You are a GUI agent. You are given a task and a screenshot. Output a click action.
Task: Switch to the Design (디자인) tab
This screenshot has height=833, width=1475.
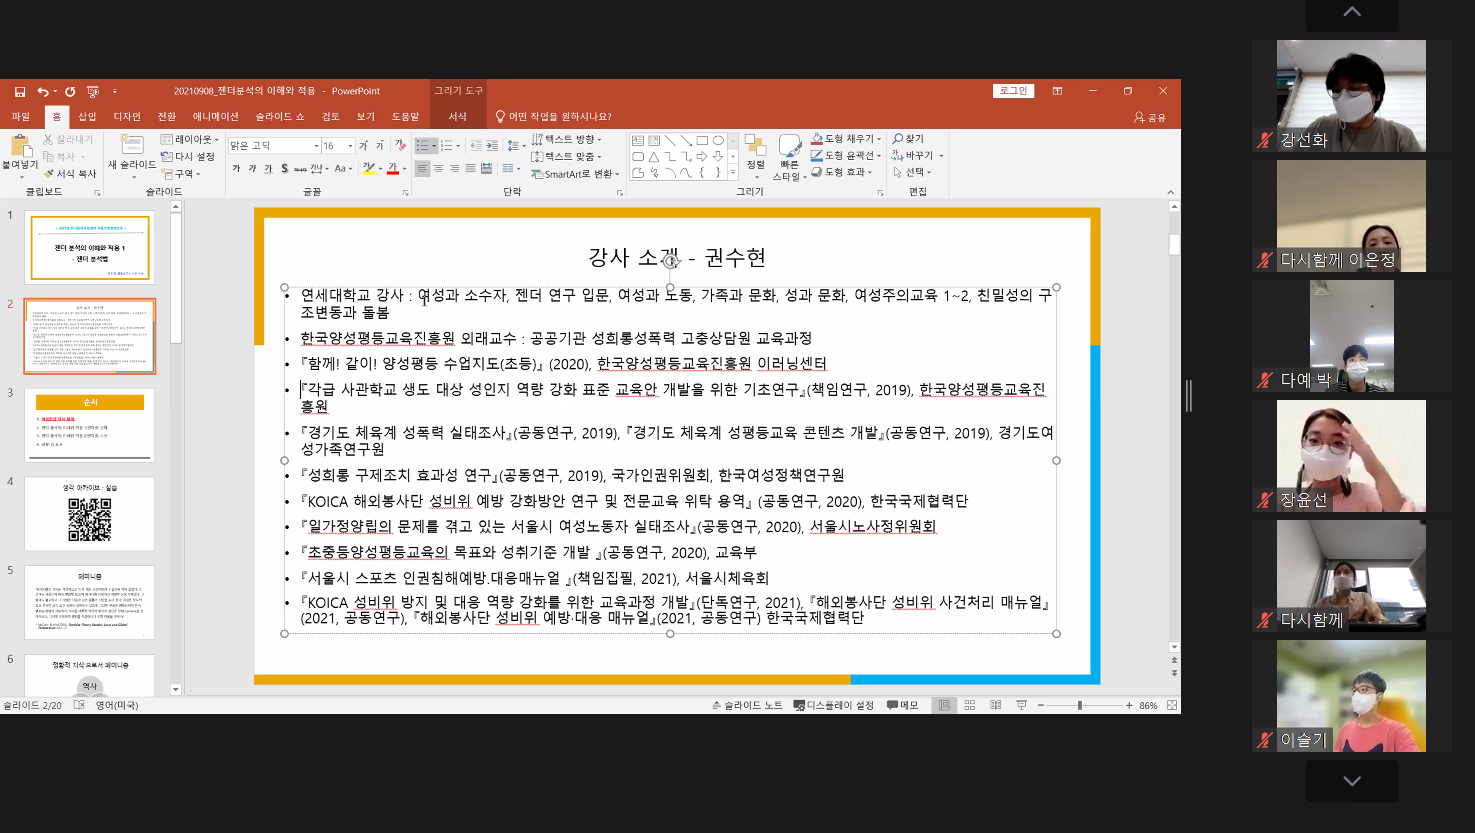pos(127,117)
